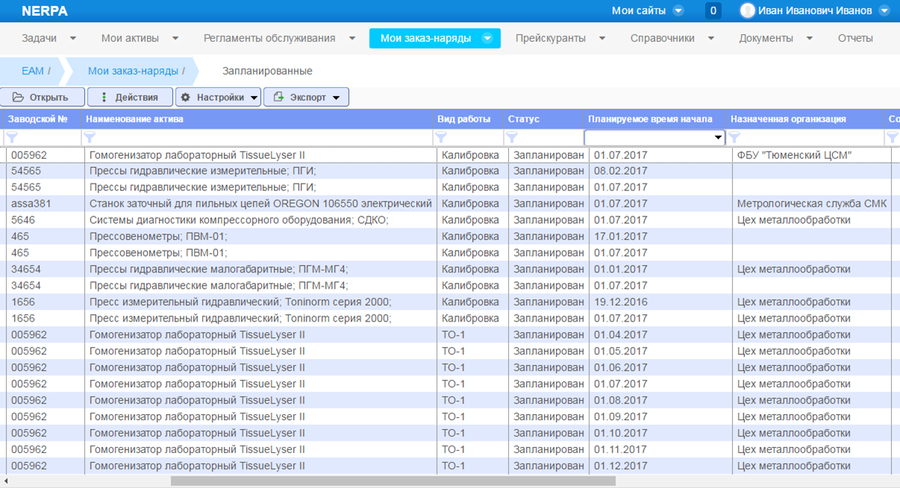Click the filter icon under Статус
Viewport: 900px width, 488px height.
[512, 138]
